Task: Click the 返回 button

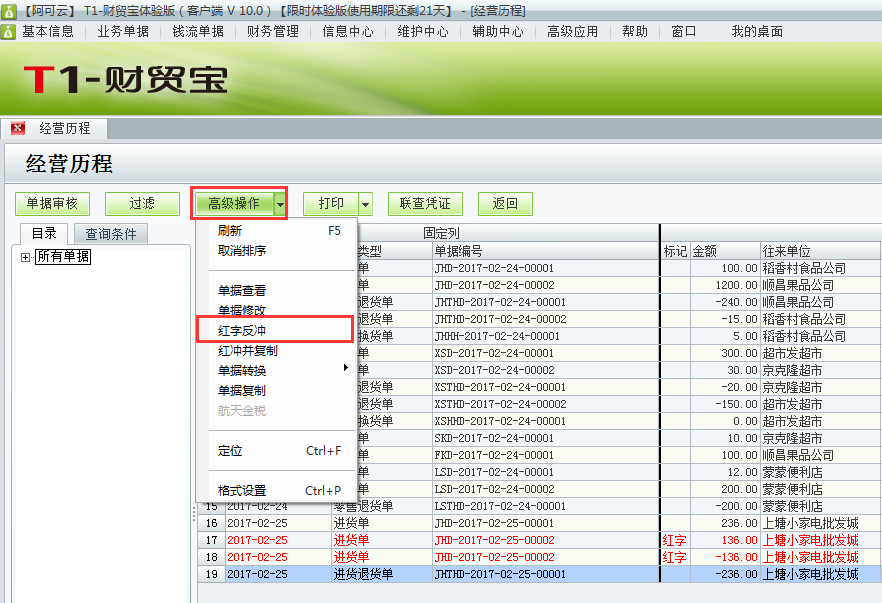Action: 505,203
